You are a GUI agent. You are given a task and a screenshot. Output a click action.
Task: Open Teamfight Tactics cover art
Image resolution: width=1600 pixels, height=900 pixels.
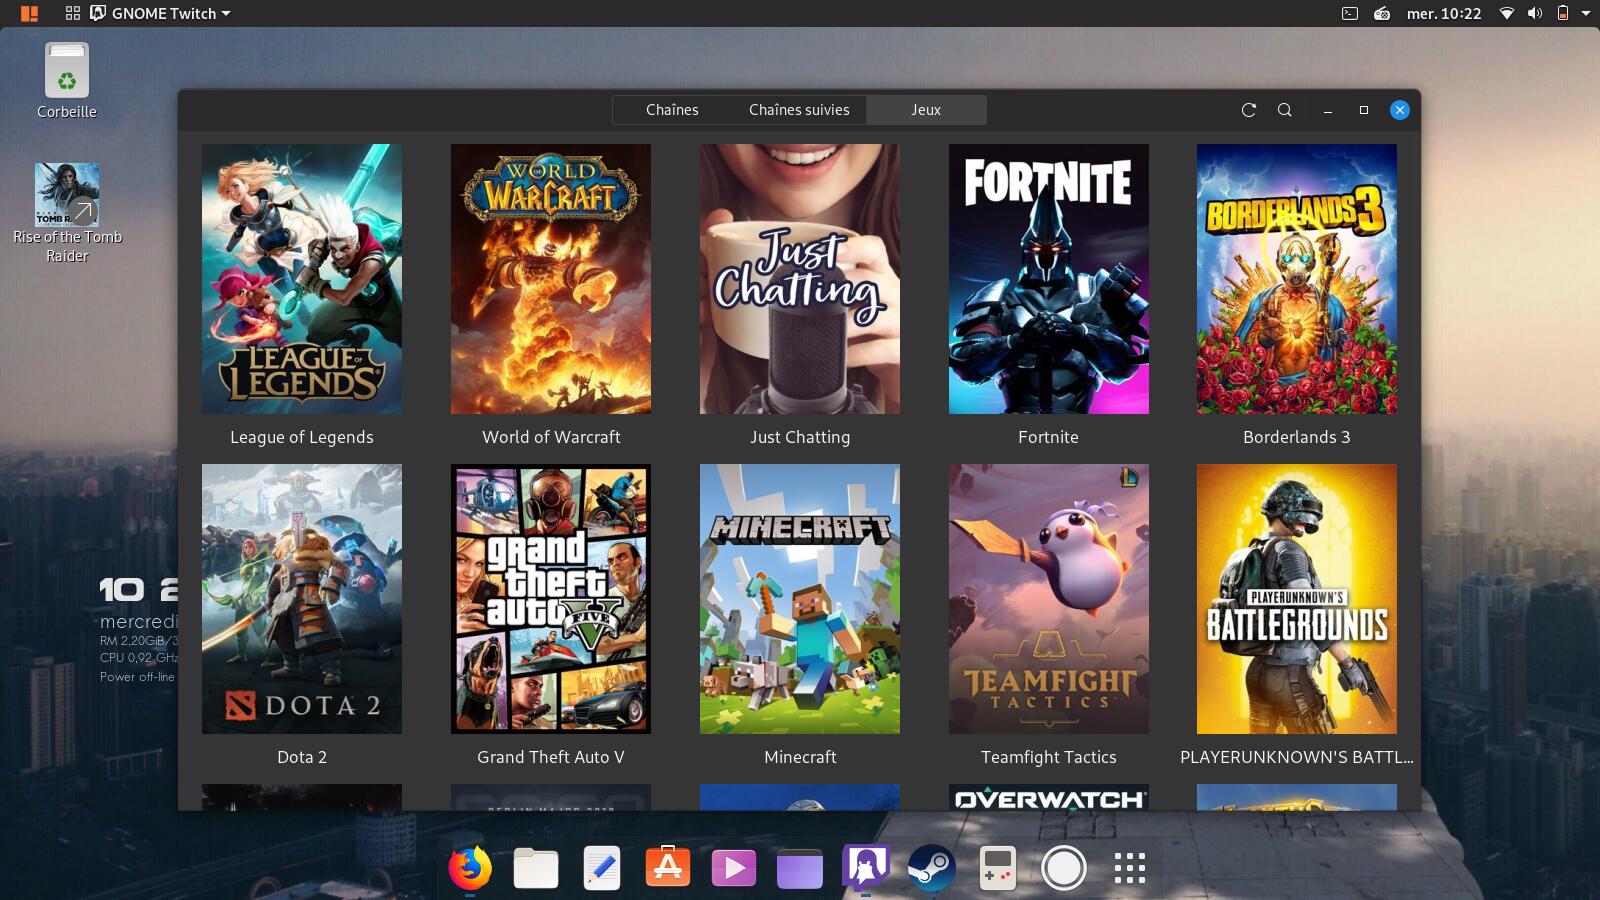(1049, 599)
